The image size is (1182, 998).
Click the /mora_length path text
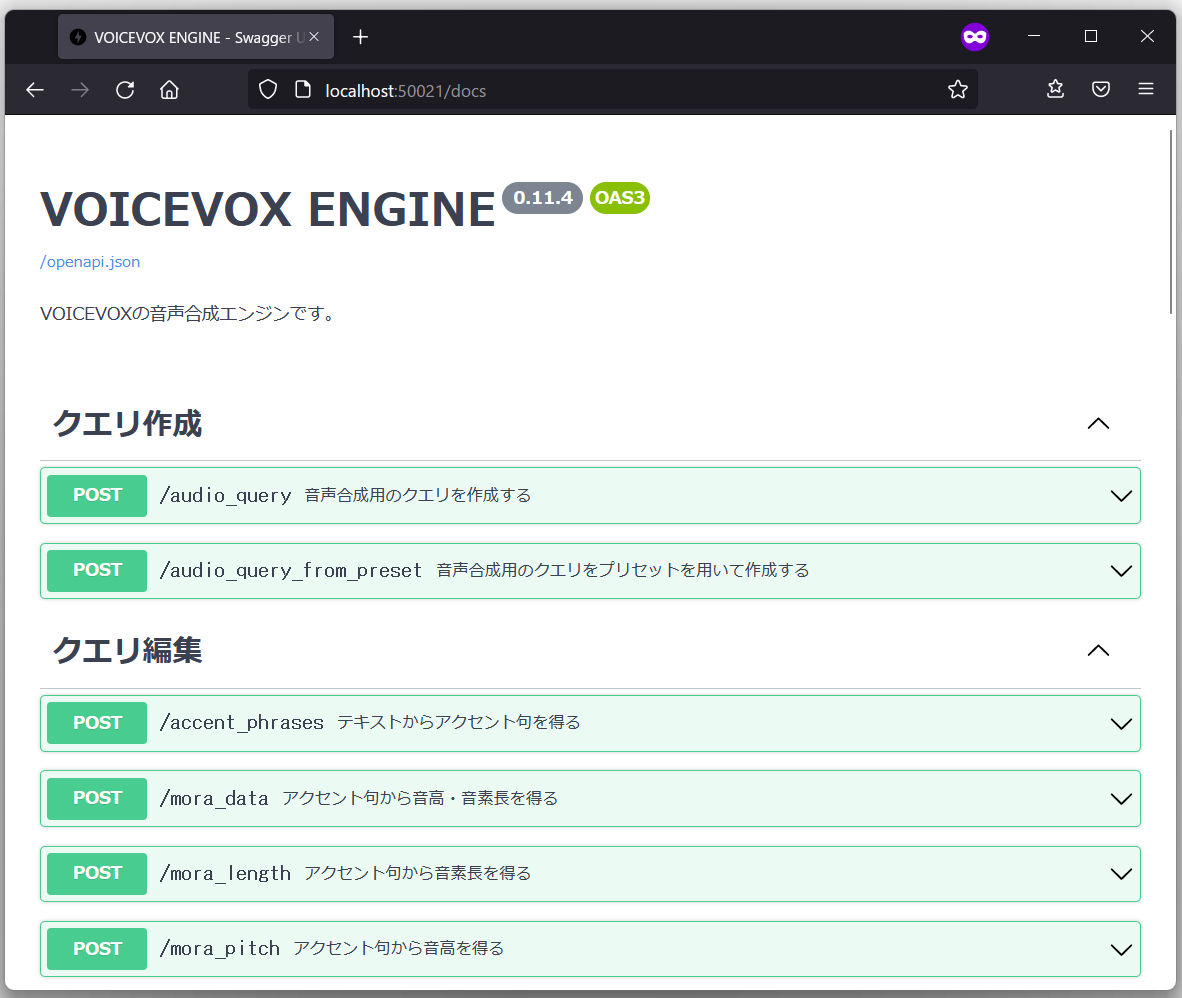(225, 874)
